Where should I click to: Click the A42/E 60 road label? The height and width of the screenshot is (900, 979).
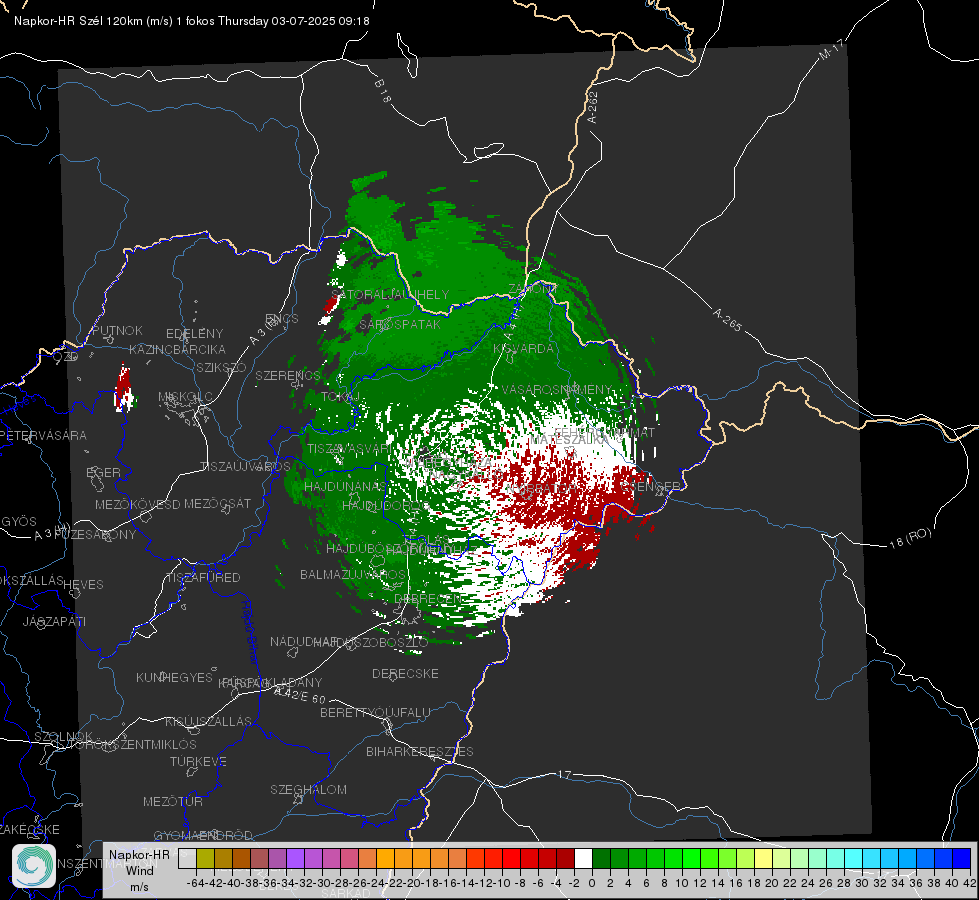(300, 695)
